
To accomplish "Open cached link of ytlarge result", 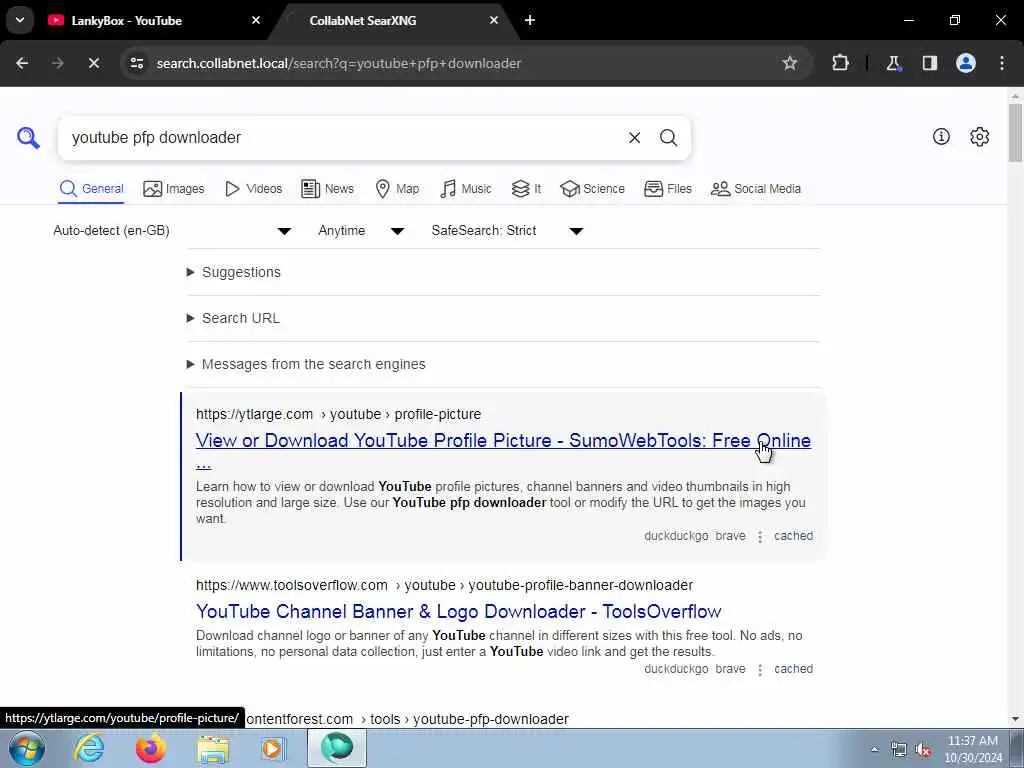I will point(793,536).
